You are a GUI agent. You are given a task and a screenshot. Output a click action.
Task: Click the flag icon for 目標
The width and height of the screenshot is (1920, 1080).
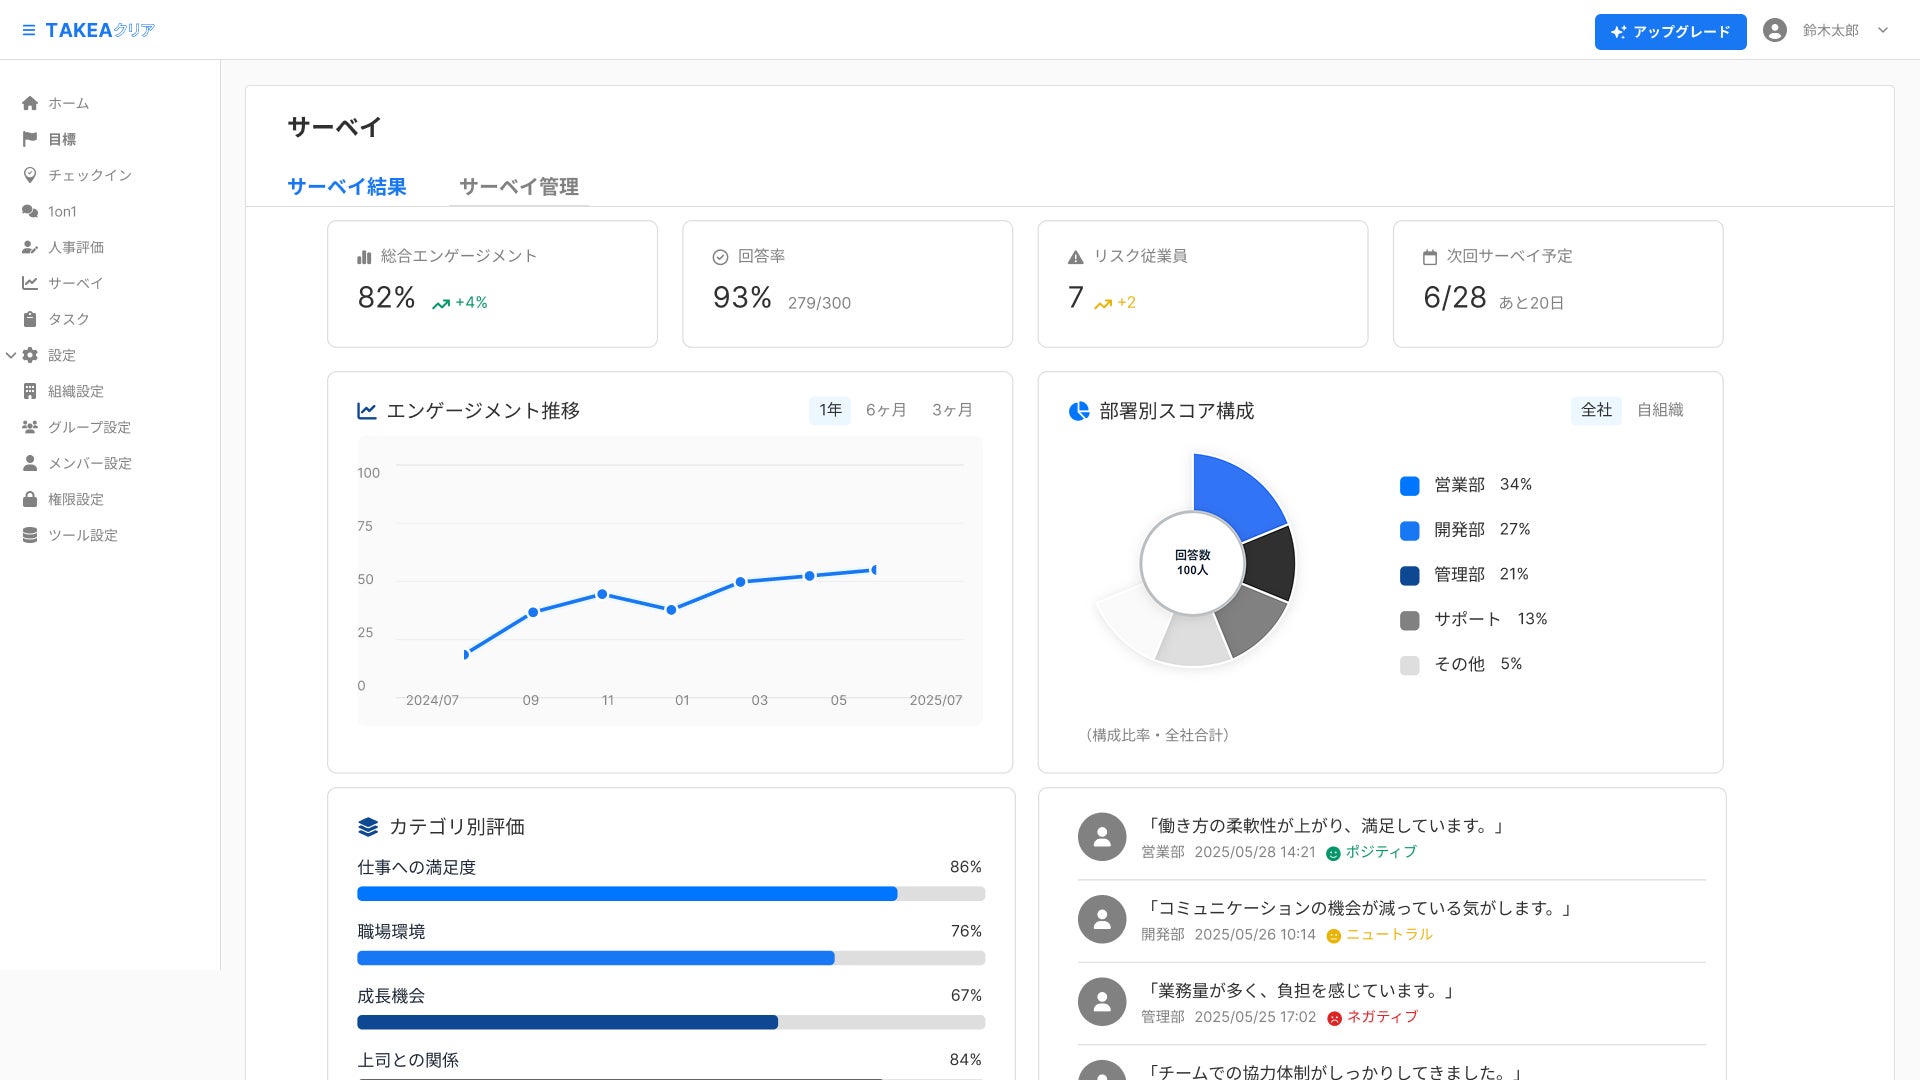tap(30, 139)
